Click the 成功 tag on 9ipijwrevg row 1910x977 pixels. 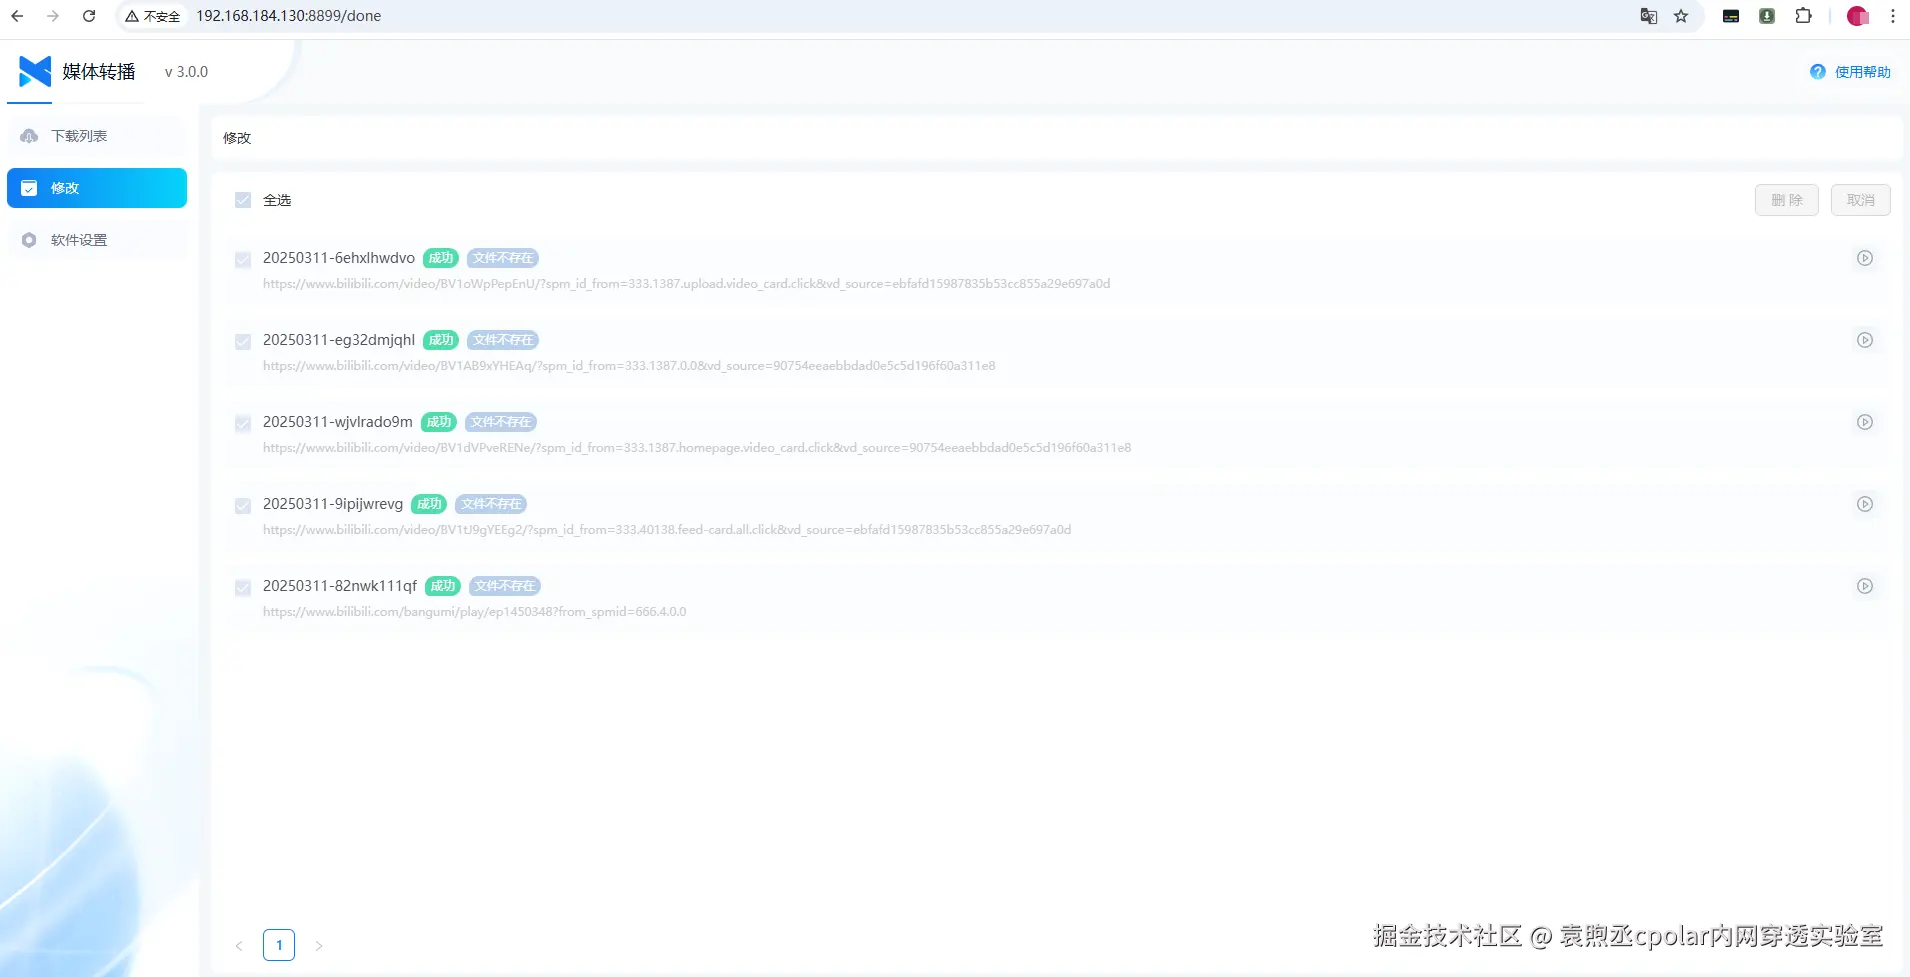(x=429, y=504)
